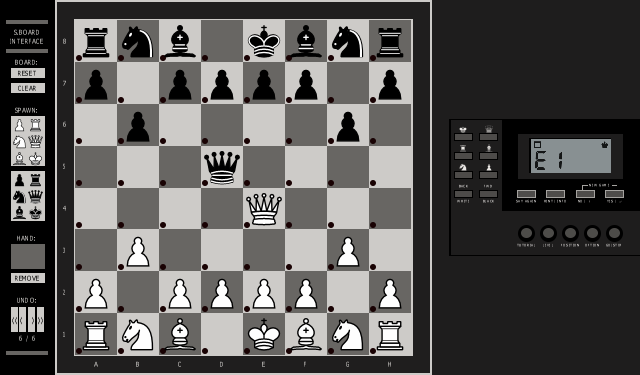The height and width of the screenshot is (375, 640).
Task: Click the NO key
Action: [x=585, y=194]
